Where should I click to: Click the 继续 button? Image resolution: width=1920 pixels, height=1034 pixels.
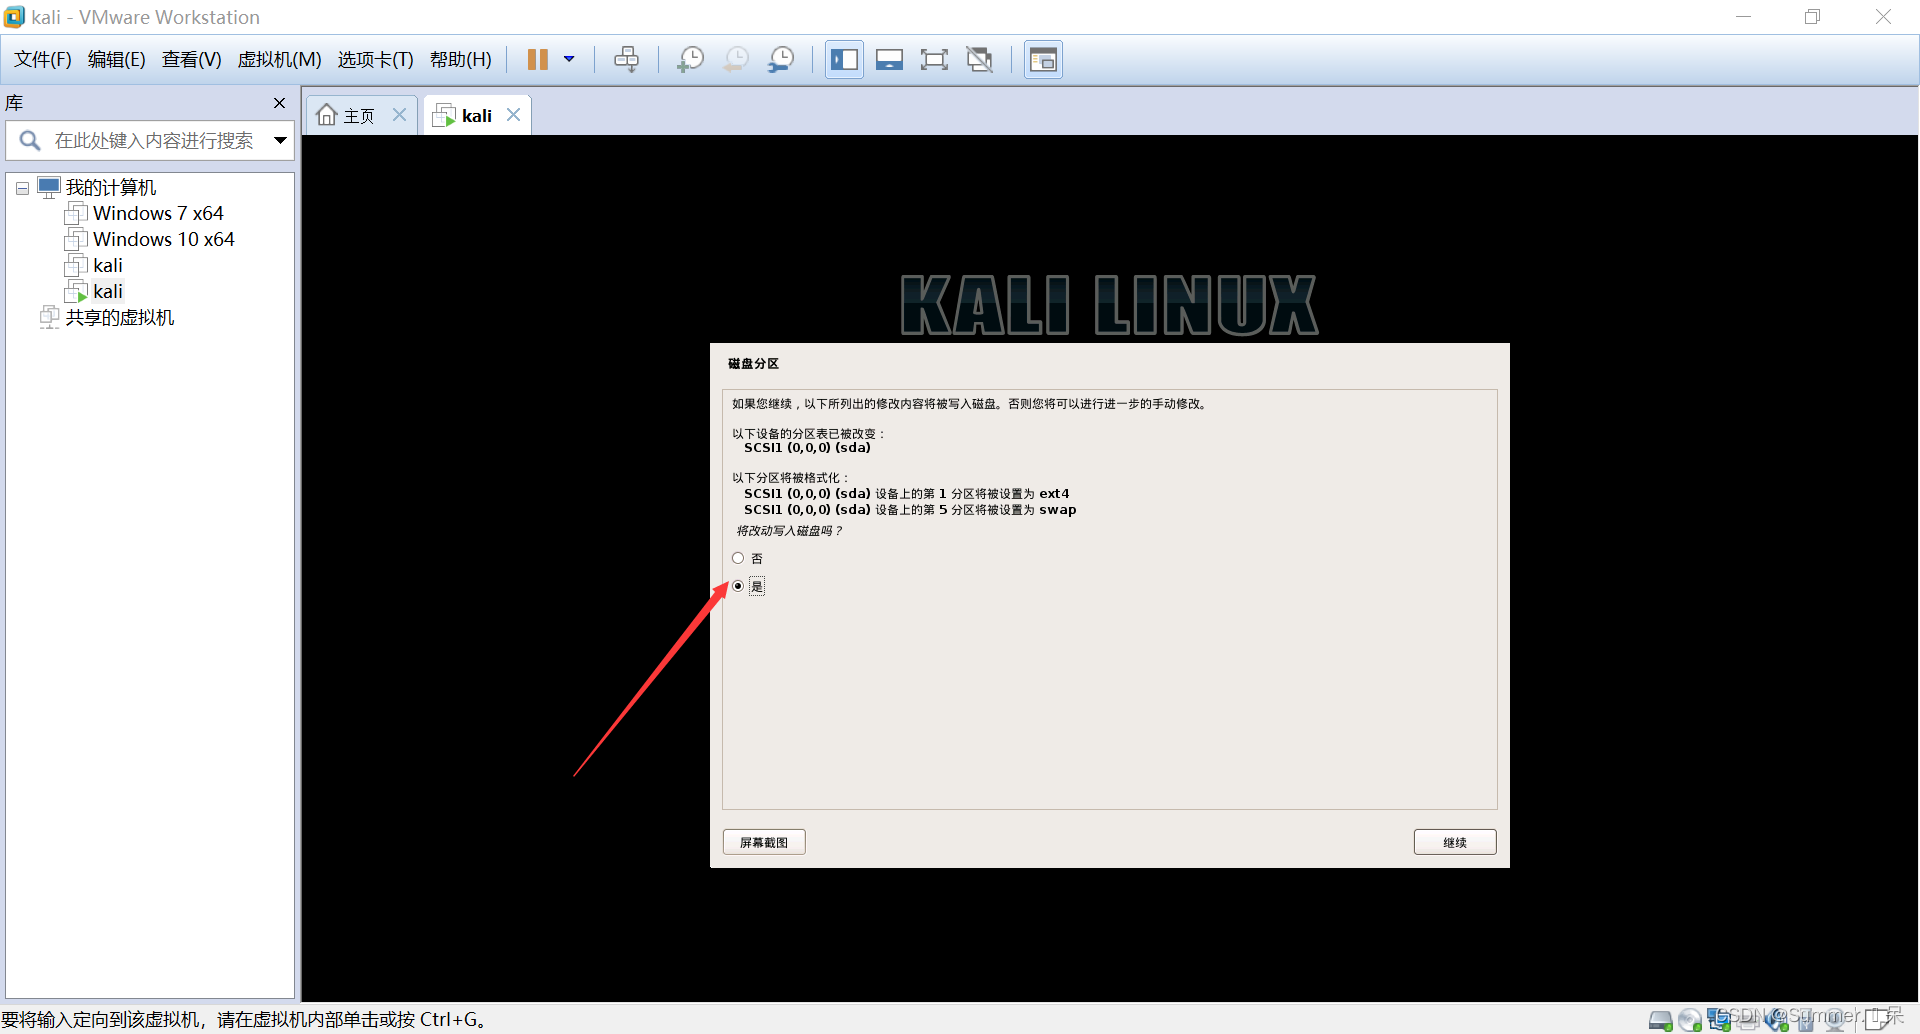pyautogui.click(x=1455, y=842)
